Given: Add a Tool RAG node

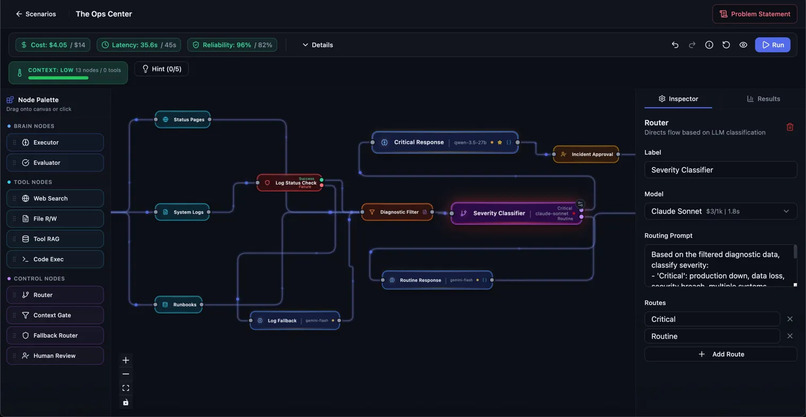Looking at the screenshot, I should [55, 239].
